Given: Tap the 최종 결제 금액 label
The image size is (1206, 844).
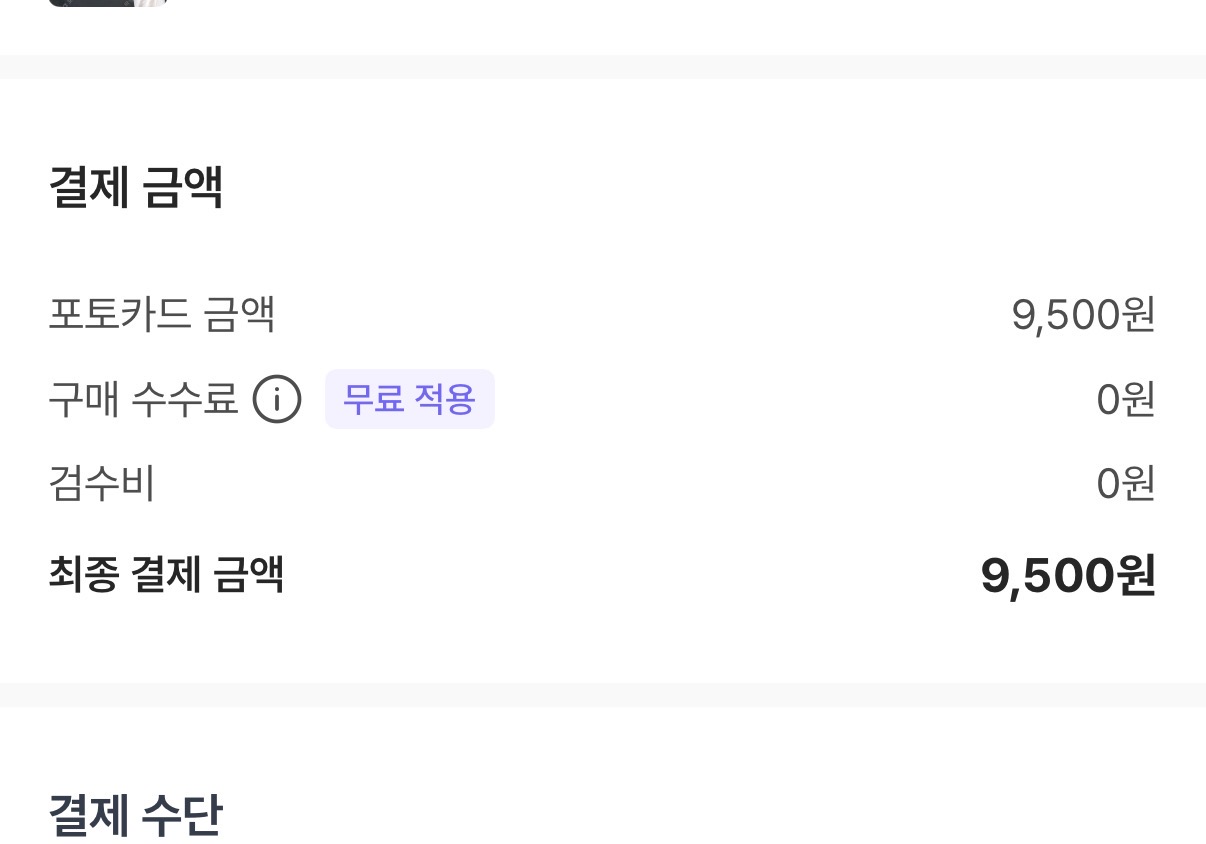Looking at the screenshot, I should (x=166, y=575).
